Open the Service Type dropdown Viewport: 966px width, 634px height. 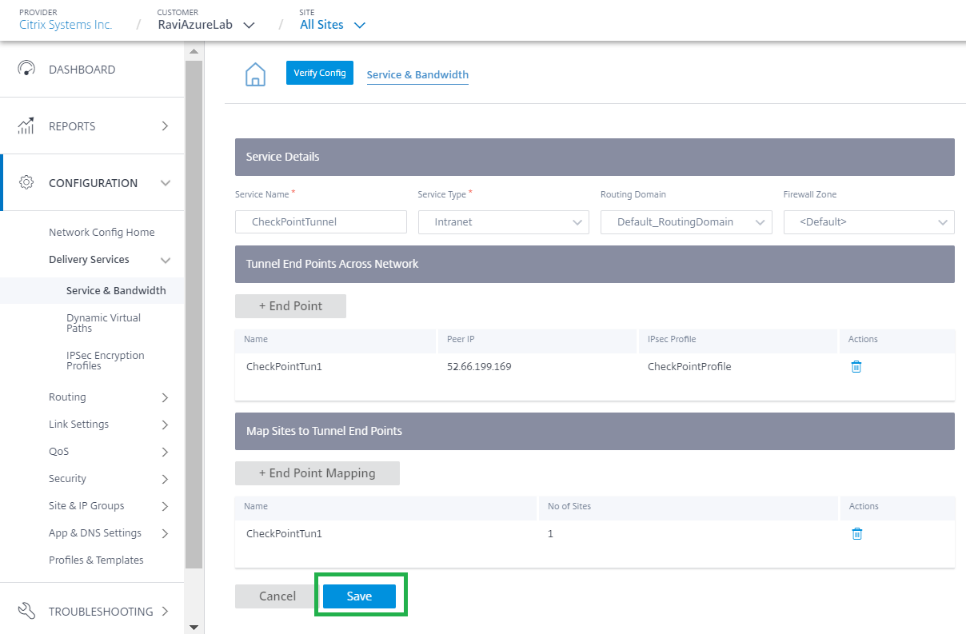[x=503, y=222]
